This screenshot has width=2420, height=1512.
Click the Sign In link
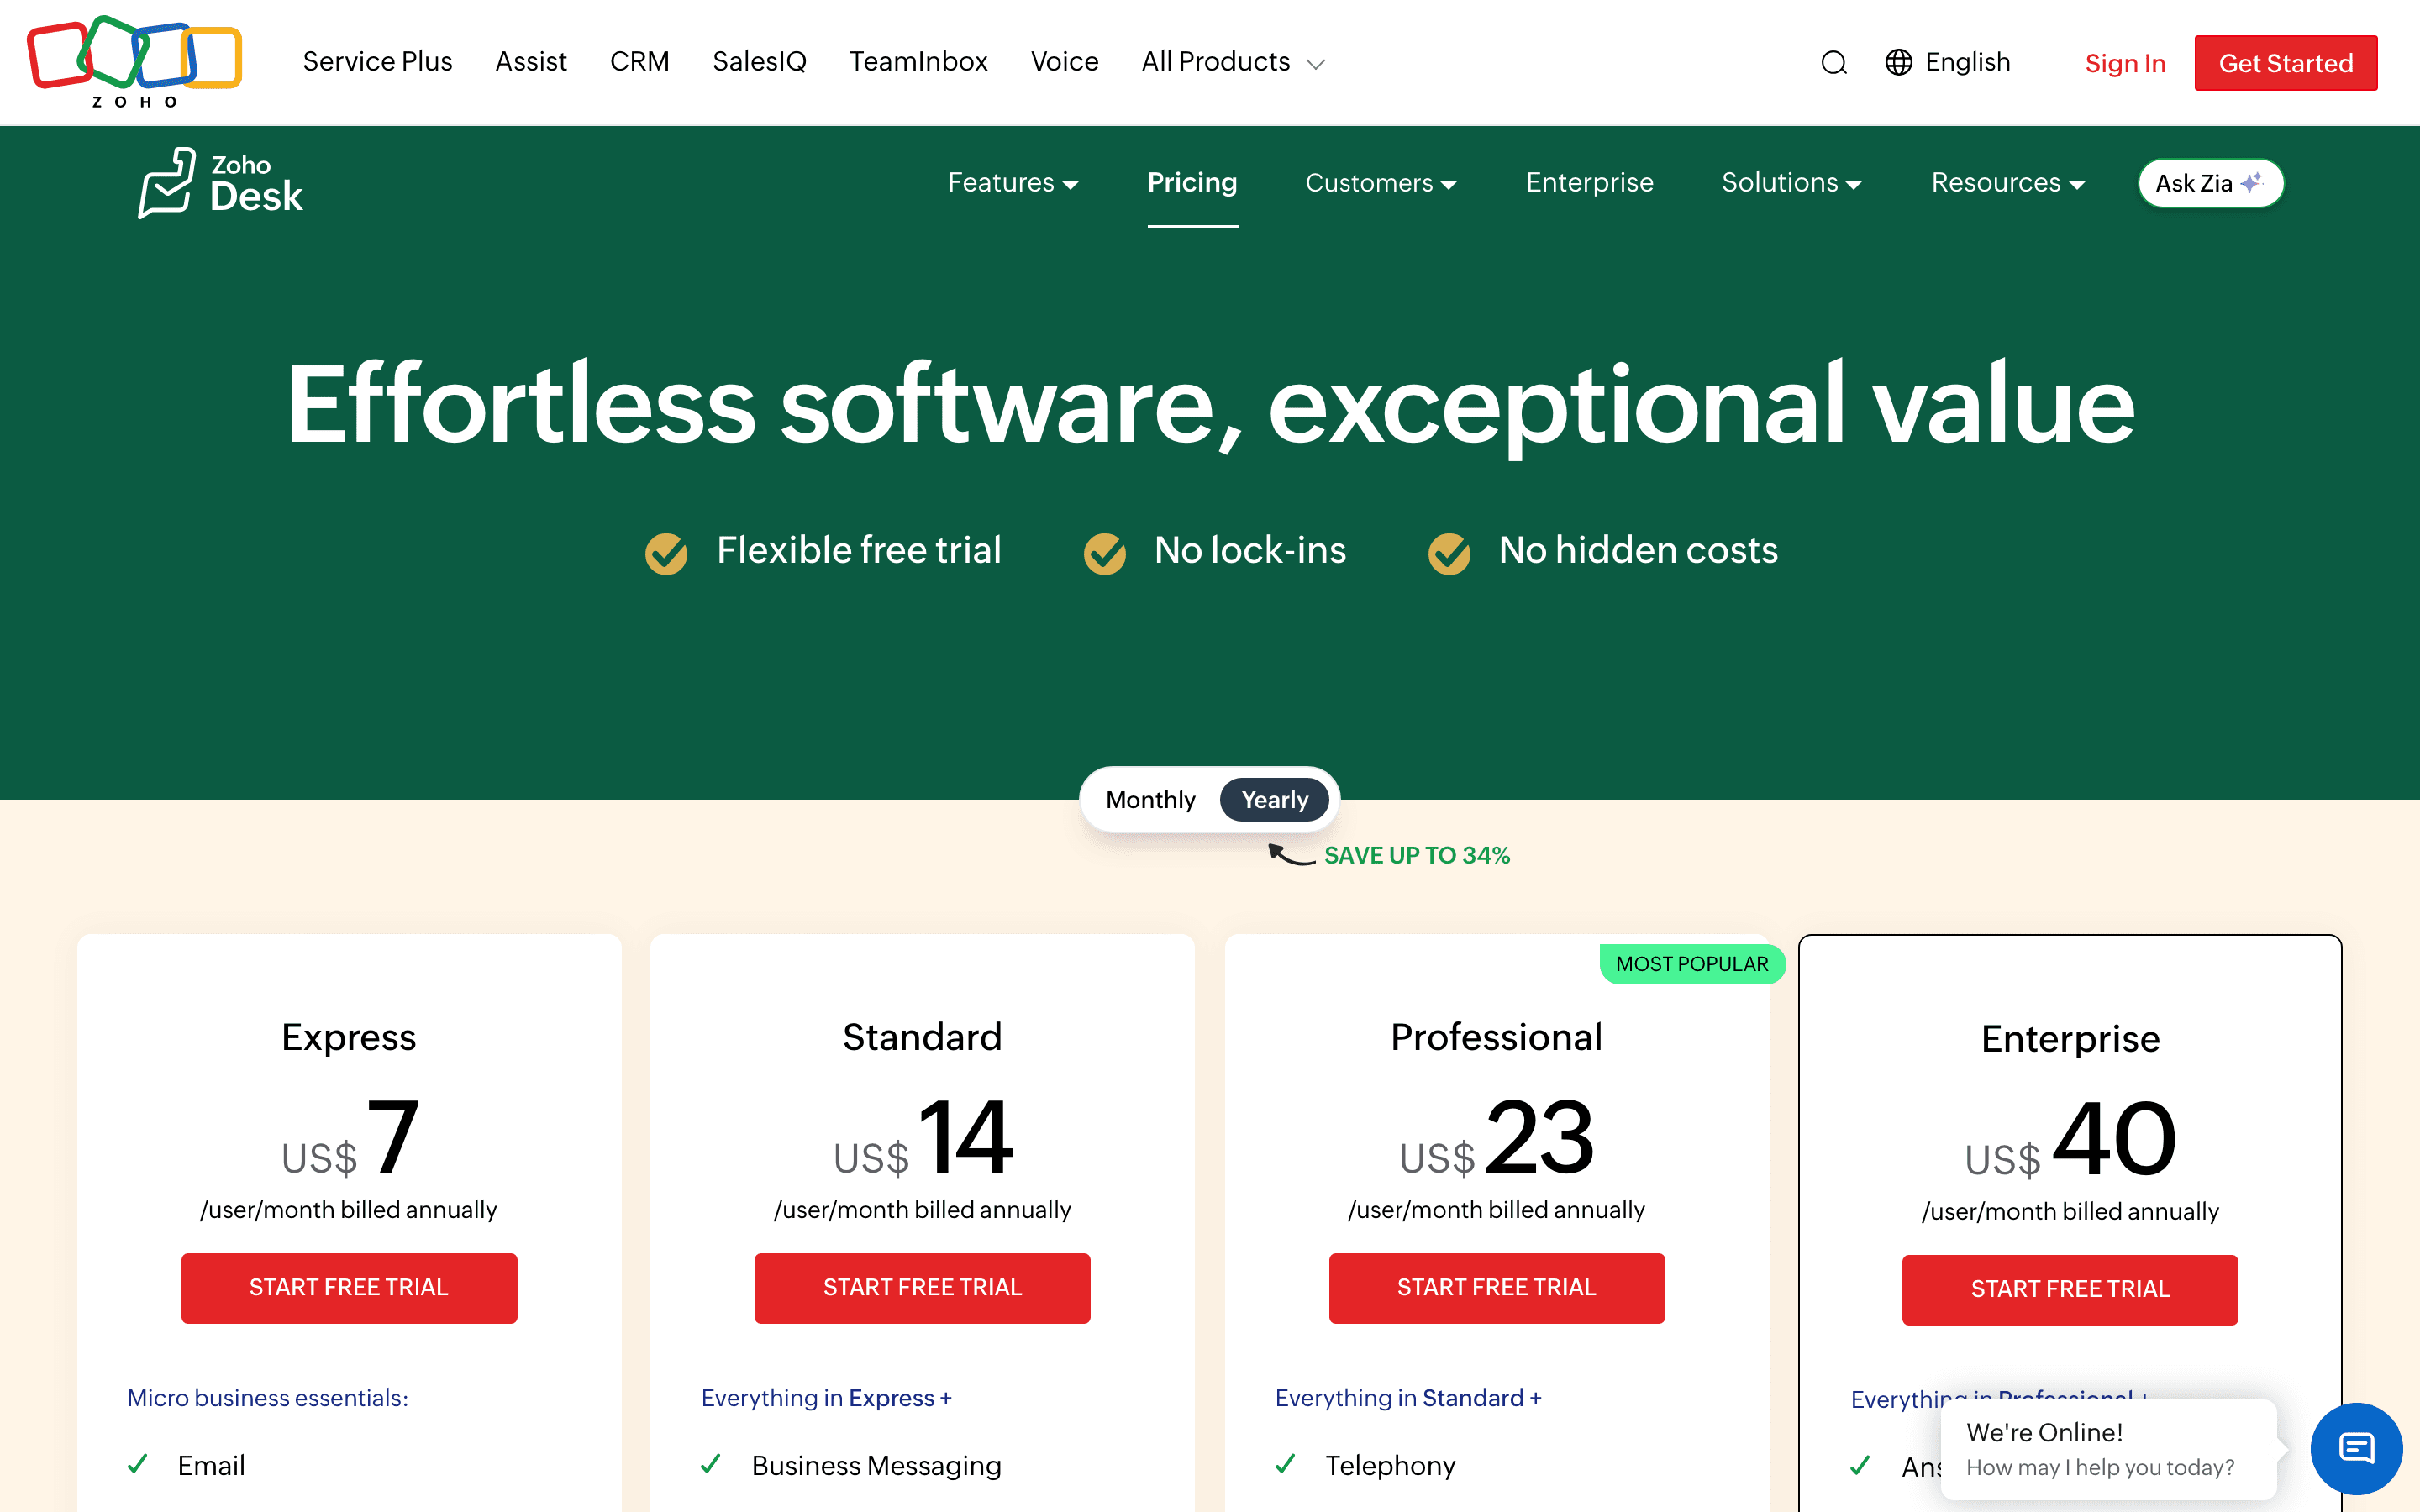2125,64
